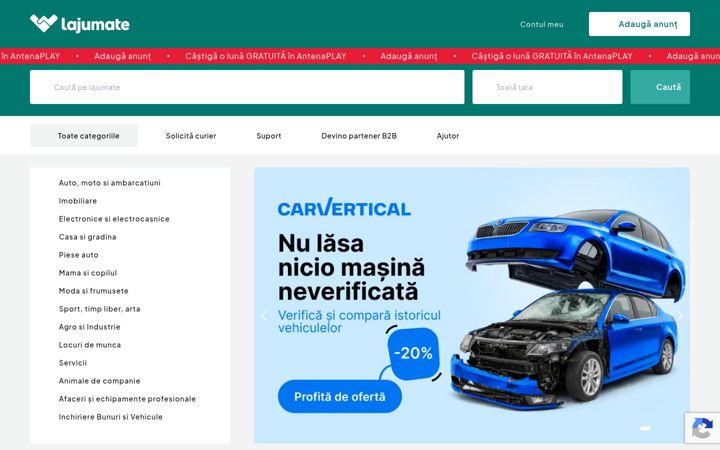720x450 pixels.
Task: Click the carousel slide indicator dot
Action: pyautogui.click(x=645, y=428)
